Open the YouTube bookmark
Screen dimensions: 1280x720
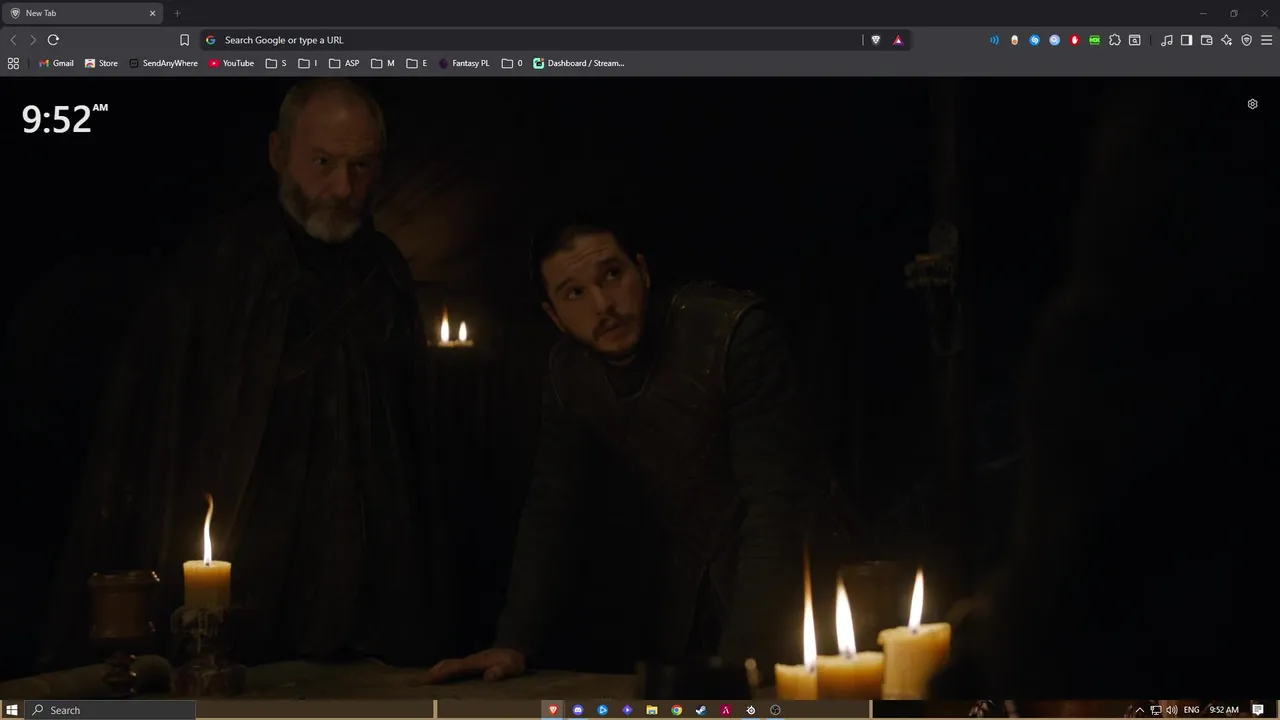pyautogui.click(x=231, y=63)
